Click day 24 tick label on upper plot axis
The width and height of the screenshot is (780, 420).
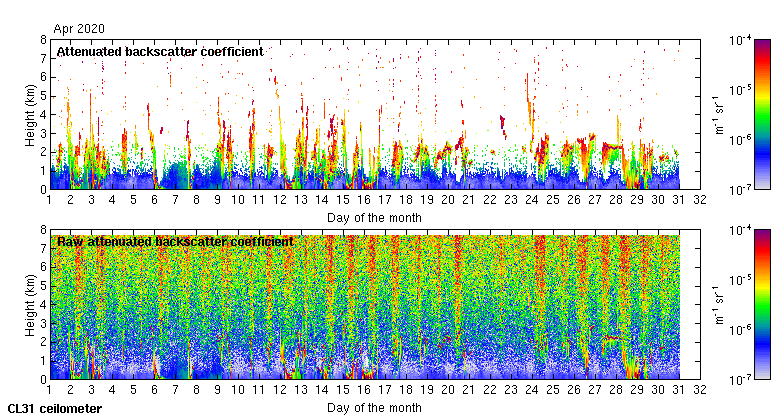(532, 200)
